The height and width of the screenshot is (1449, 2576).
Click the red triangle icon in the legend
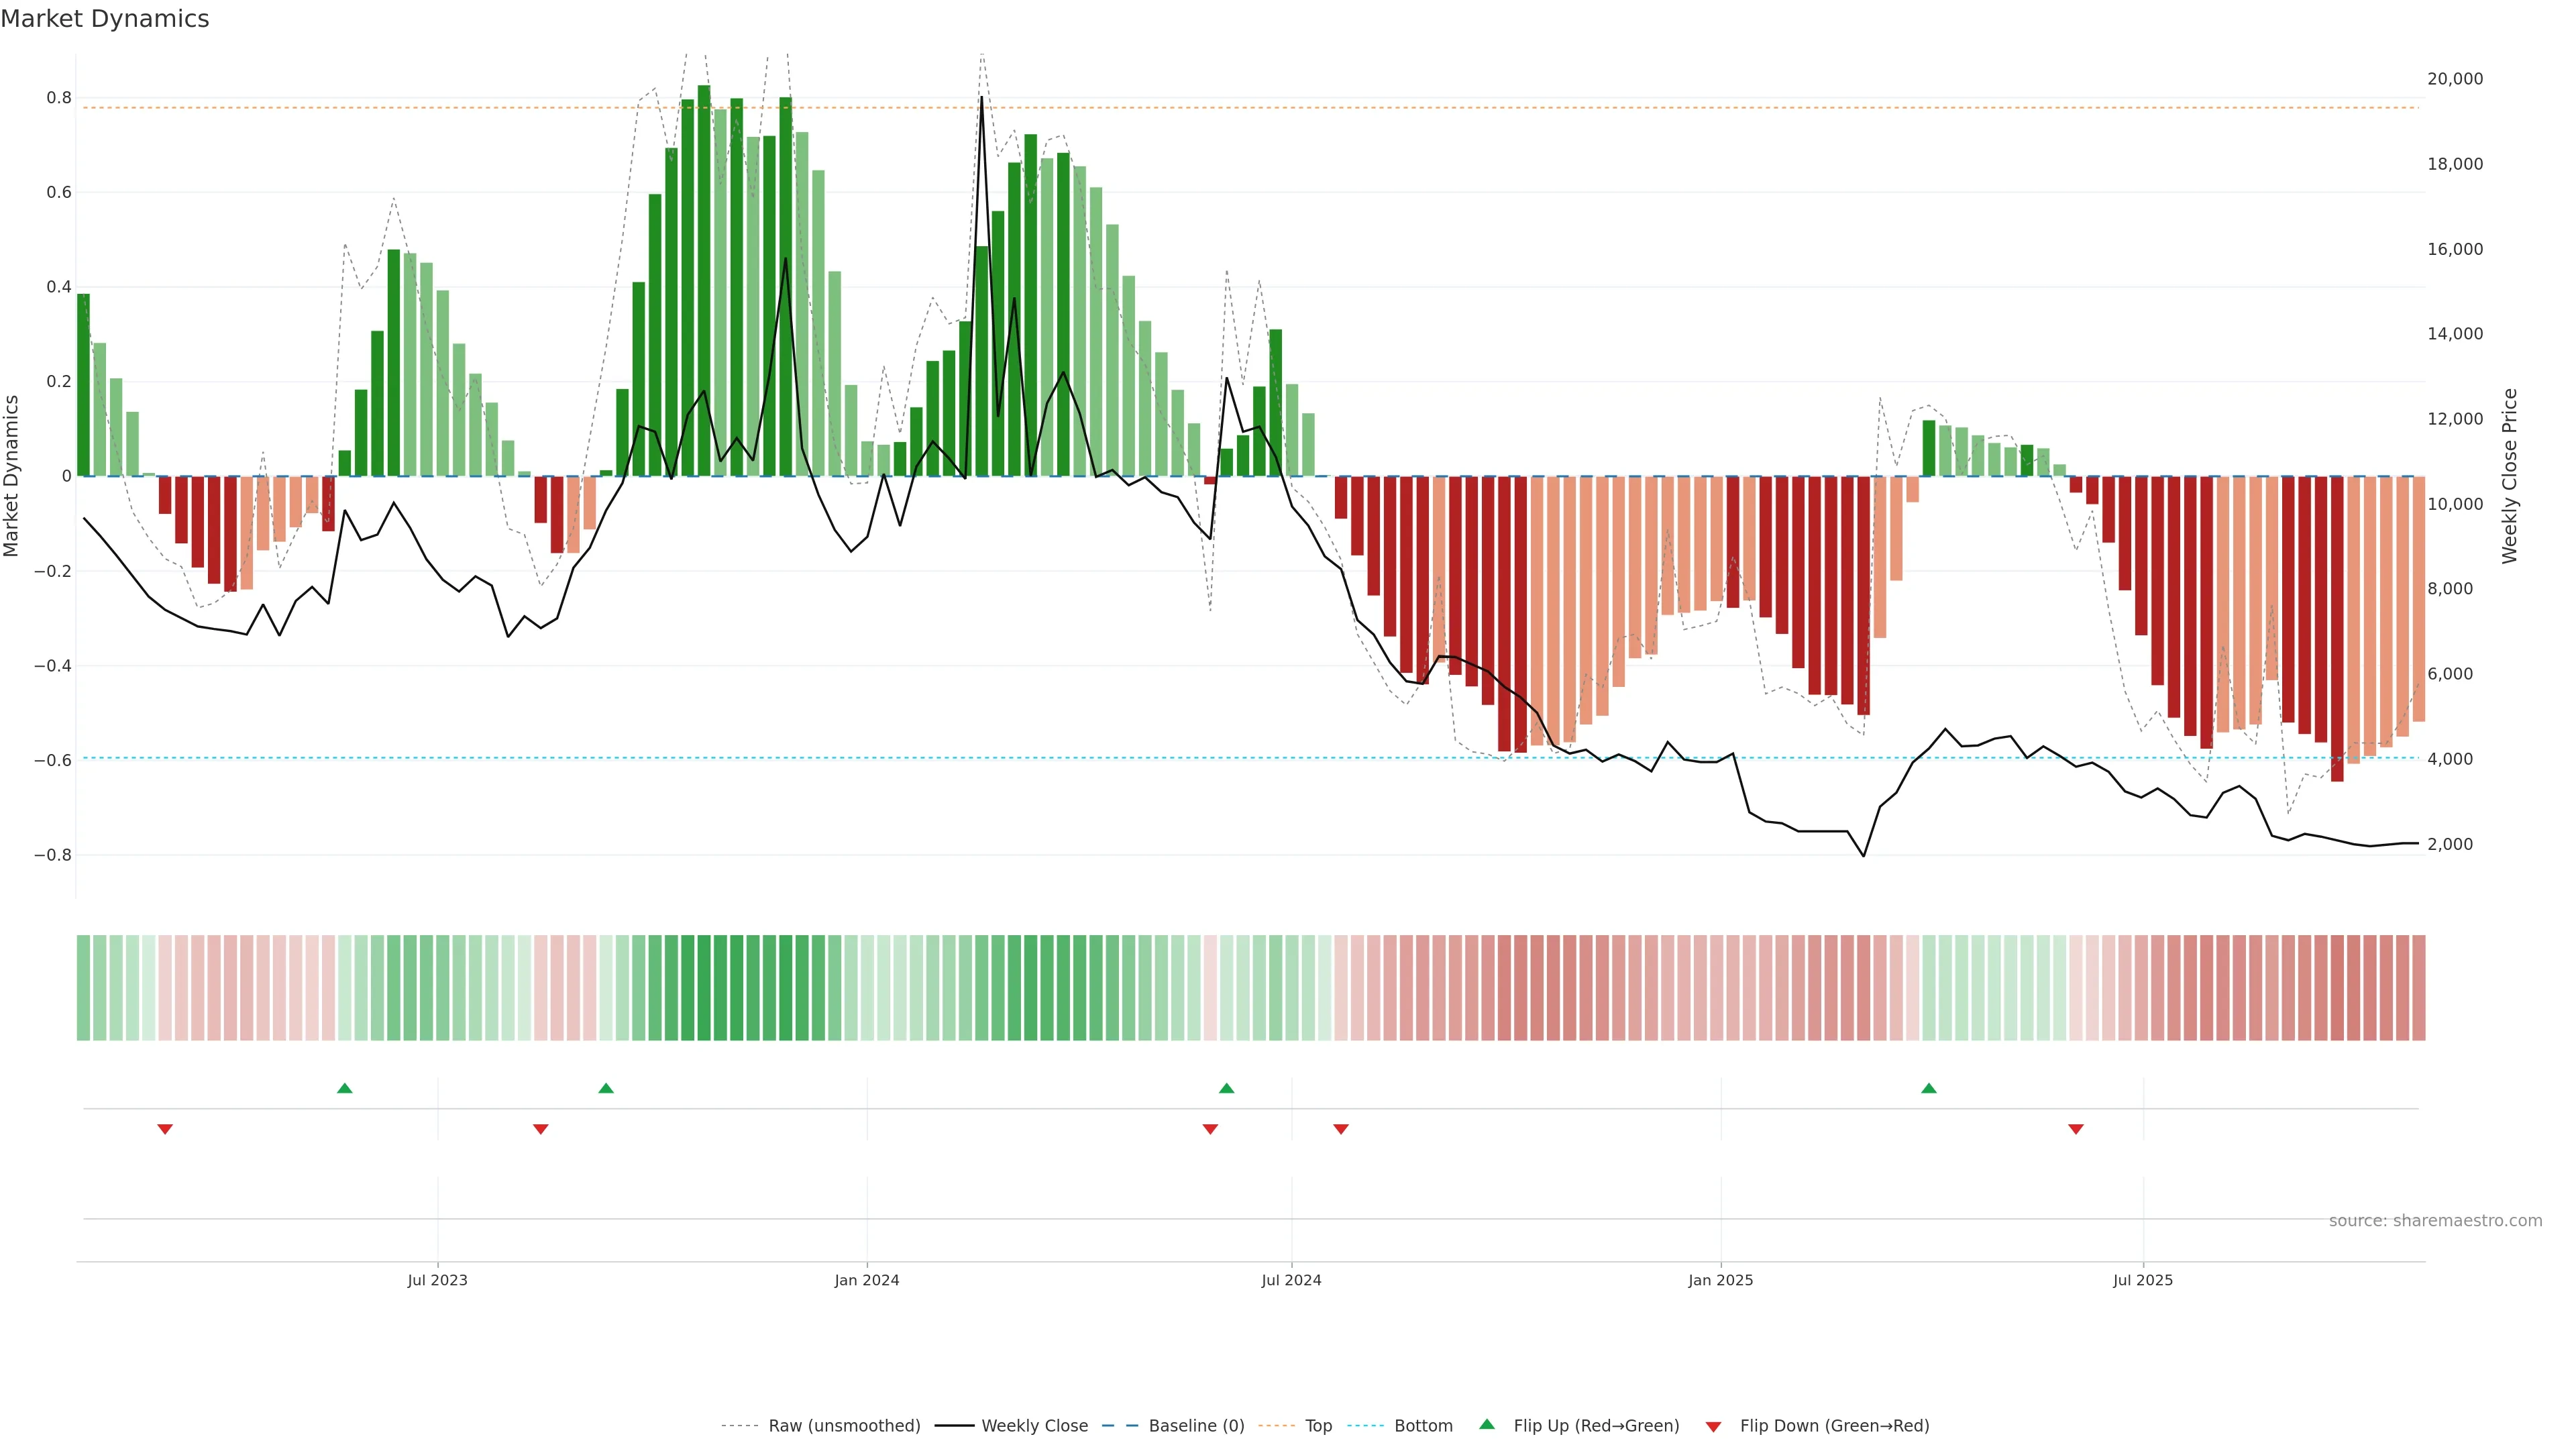point(1713,1426)
